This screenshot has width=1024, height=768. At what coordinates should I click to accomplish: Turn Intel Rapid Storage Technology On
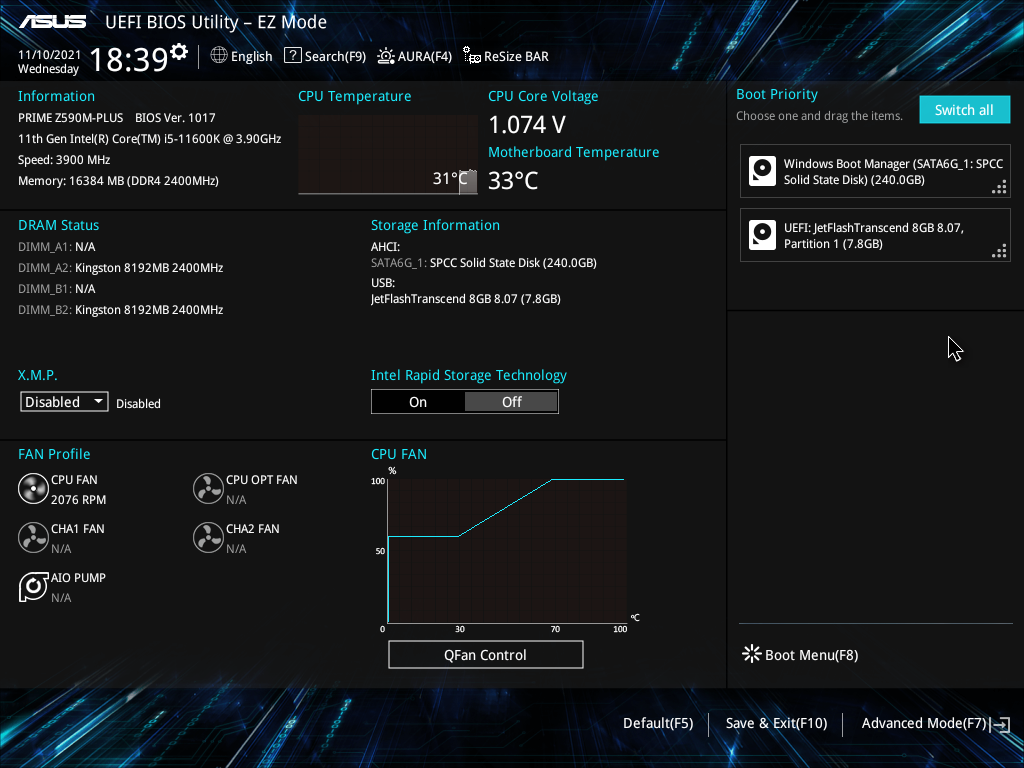pos(418,402)
